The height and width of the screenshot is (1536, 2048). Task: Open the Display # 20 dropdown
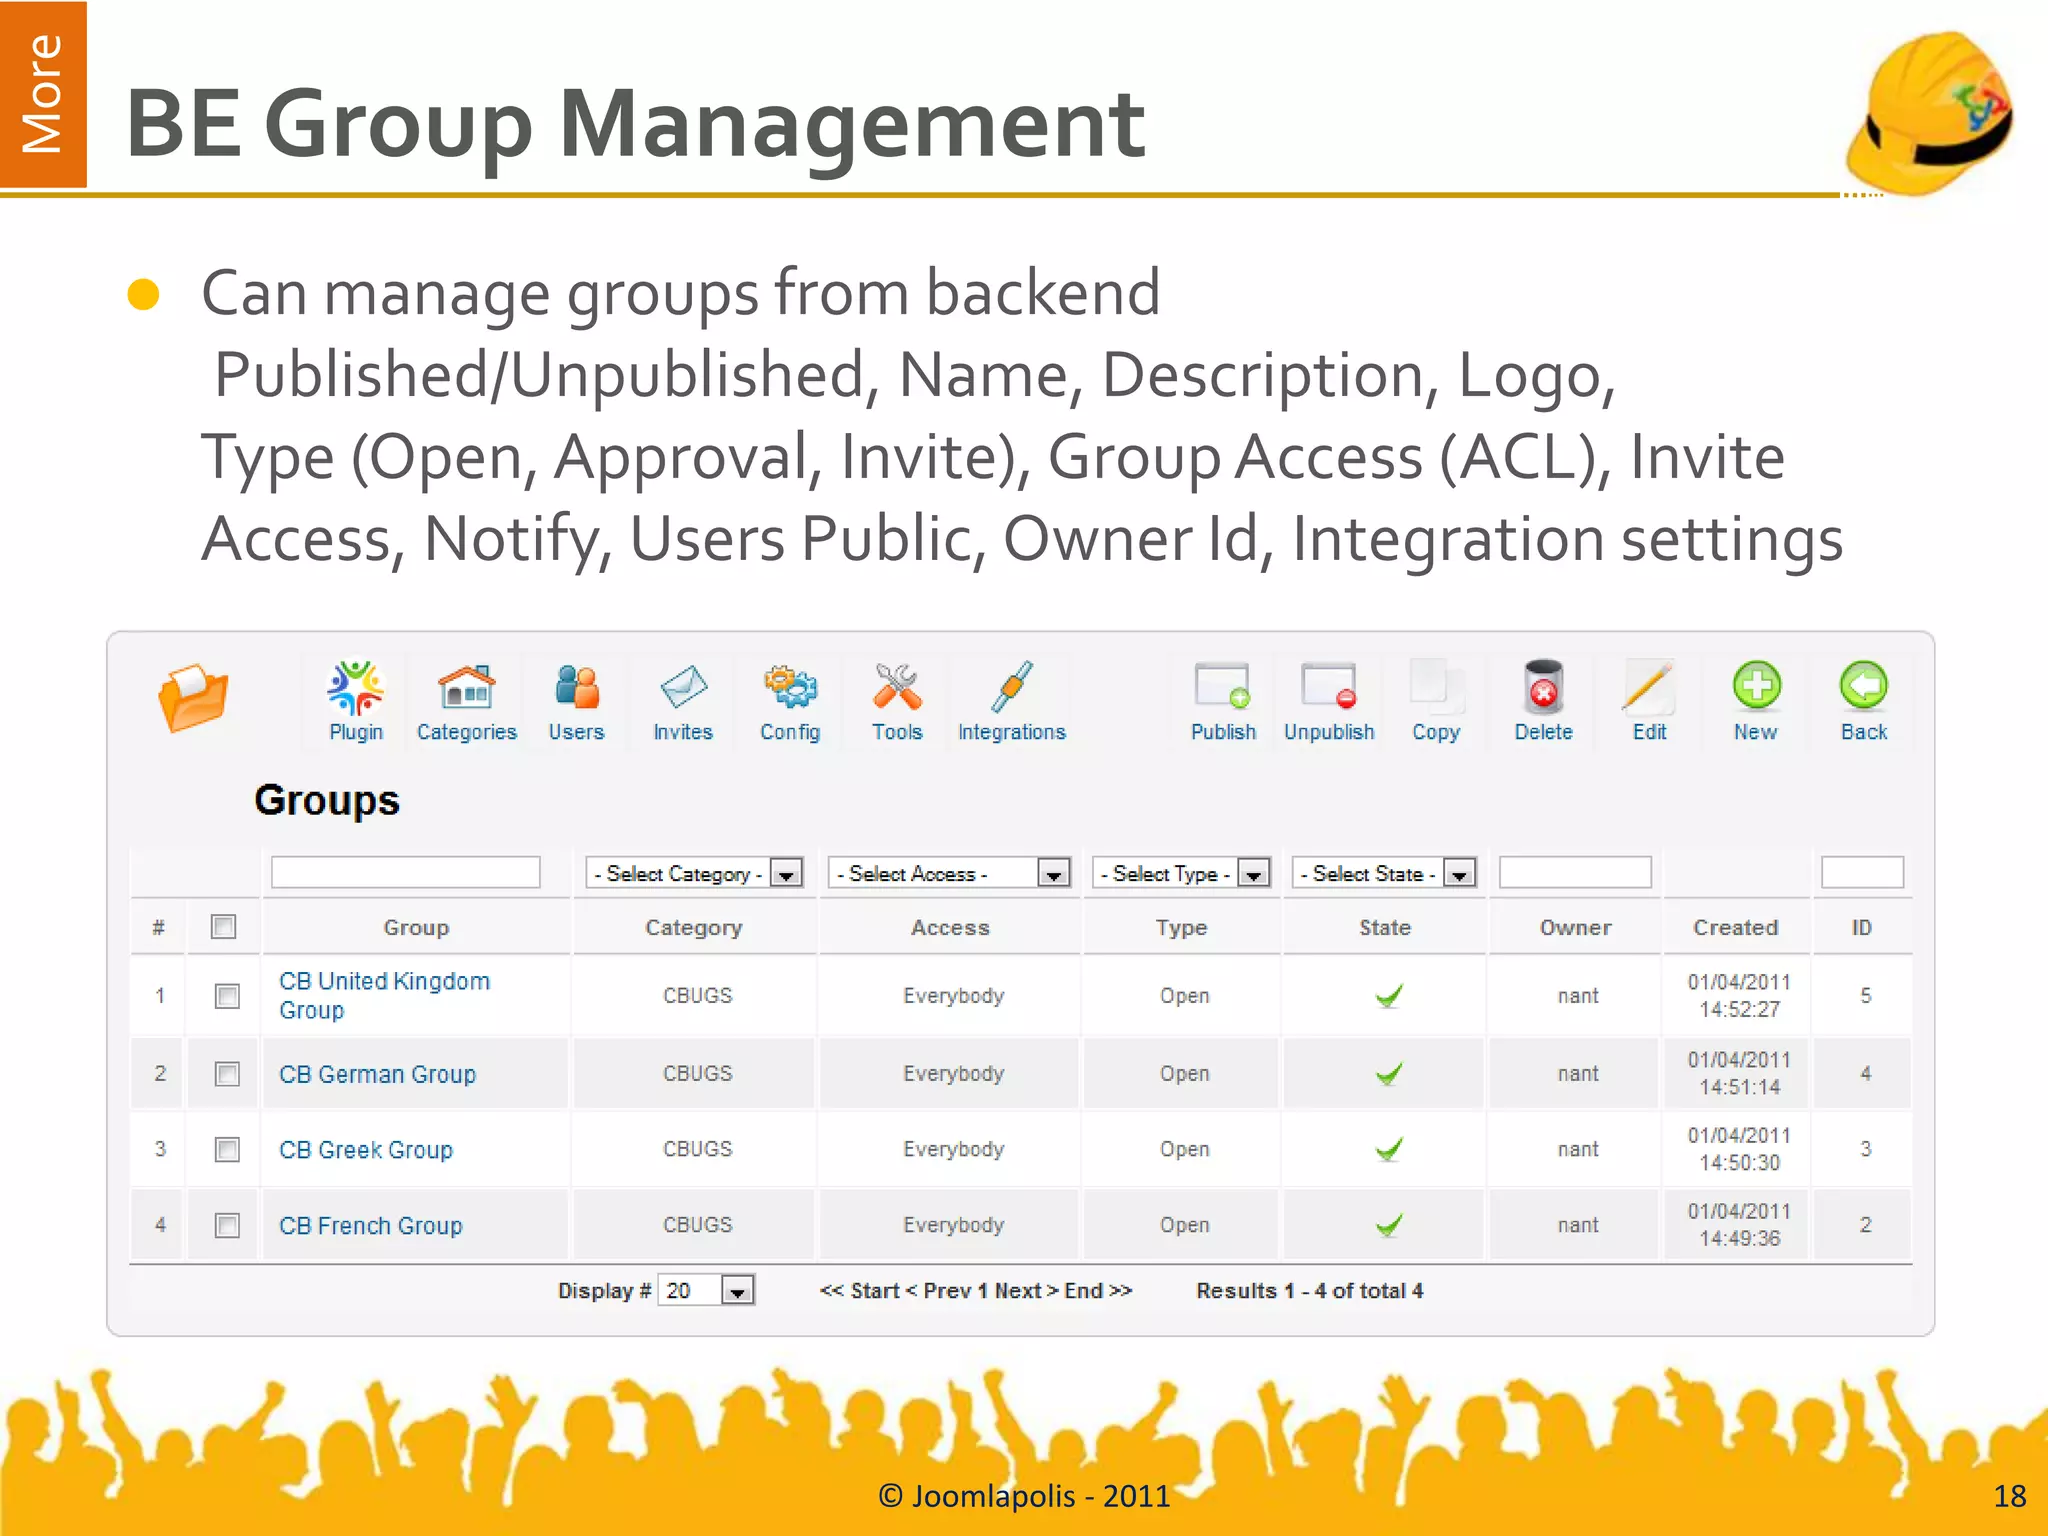(x=707, y=1291)
